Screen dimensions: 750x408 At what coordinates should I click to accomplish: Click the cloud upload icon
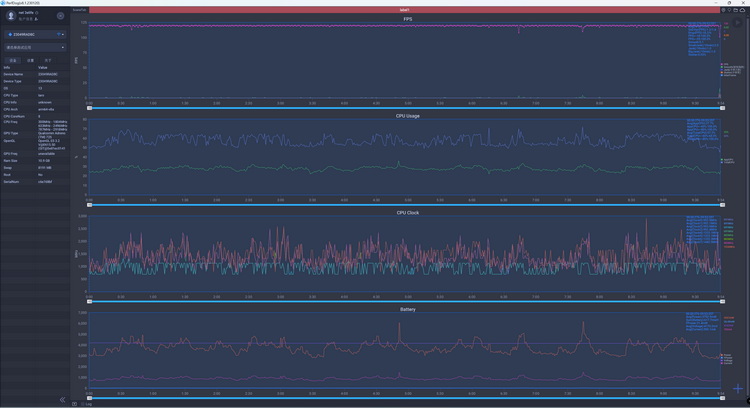pos(742,10)
